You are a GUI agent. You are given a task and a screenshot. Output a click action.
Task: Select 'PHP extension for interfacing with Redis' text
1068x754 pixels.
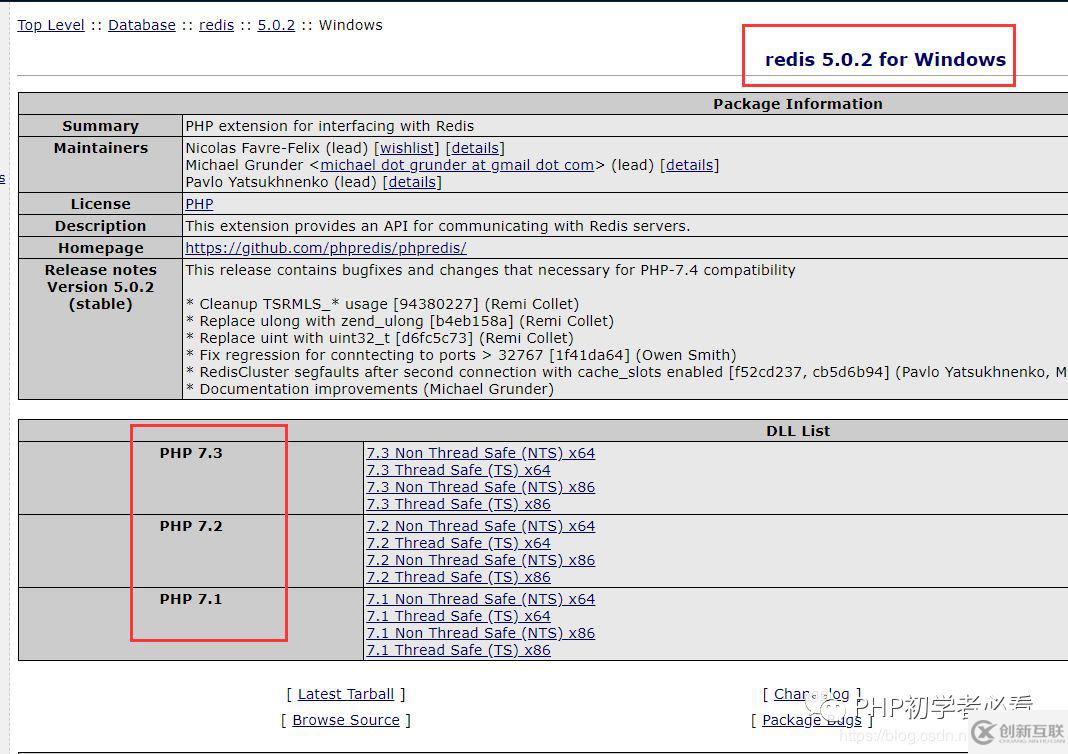click(x=330, y=126)
